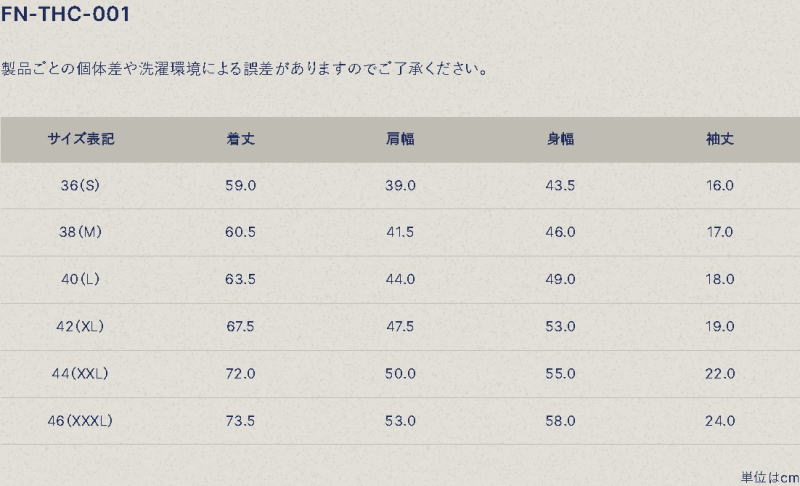The image size is (800, 486).
Task: Select the 着丈 column header
Action: coord(240,139)
